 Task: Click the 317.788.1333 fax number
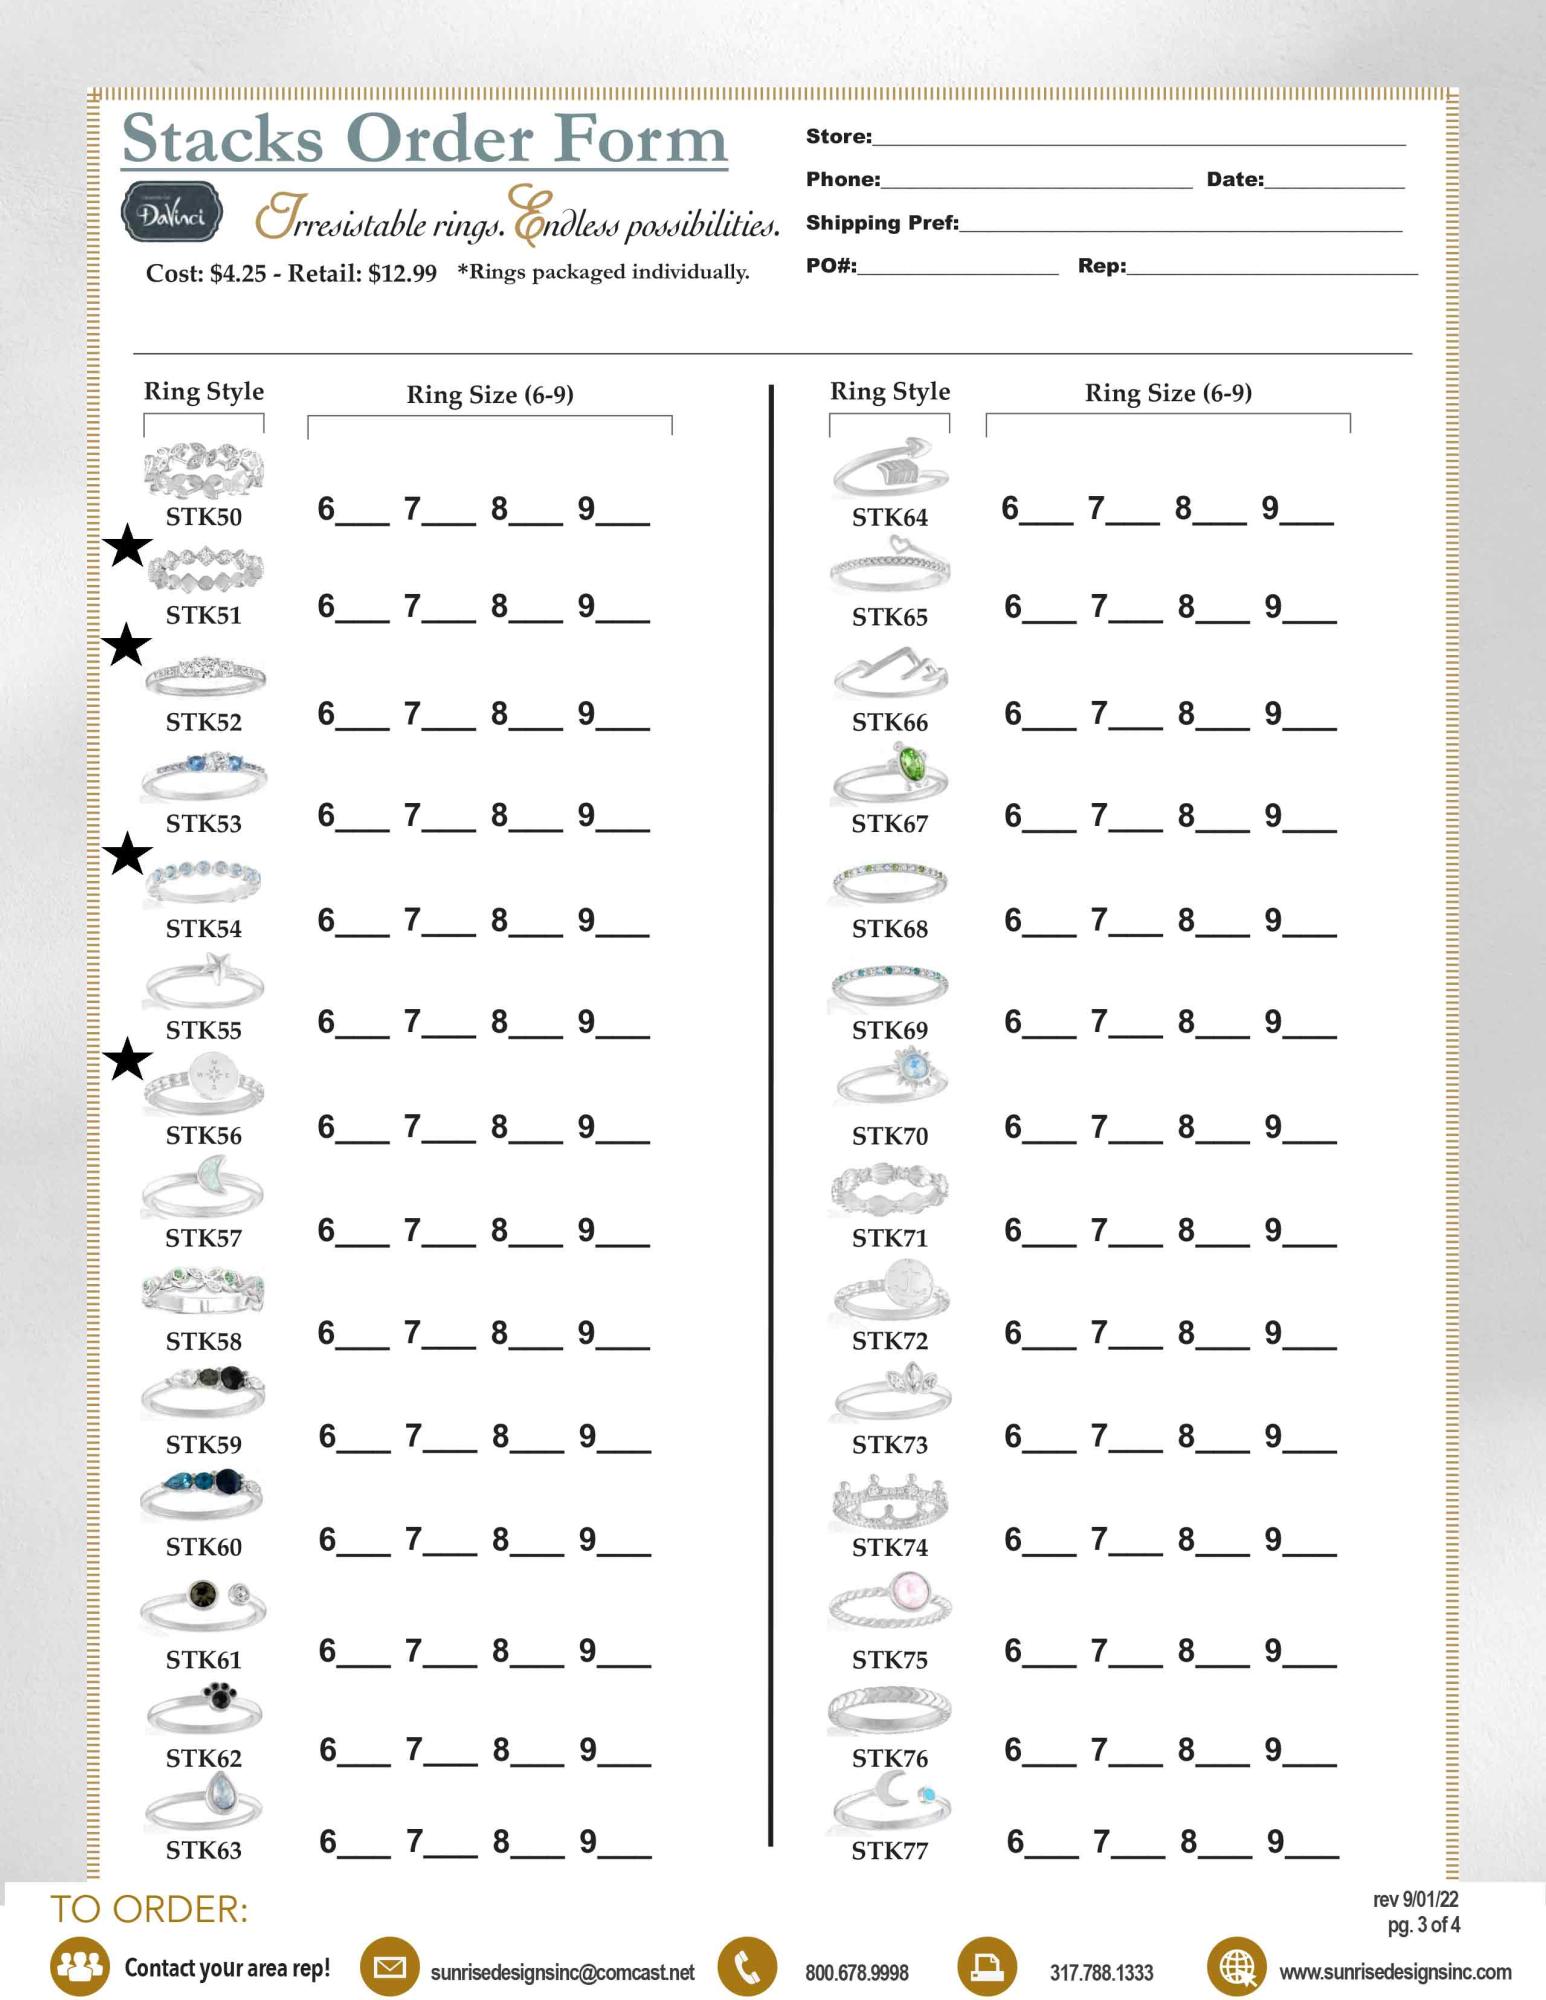click(x=1101, y=1972)
